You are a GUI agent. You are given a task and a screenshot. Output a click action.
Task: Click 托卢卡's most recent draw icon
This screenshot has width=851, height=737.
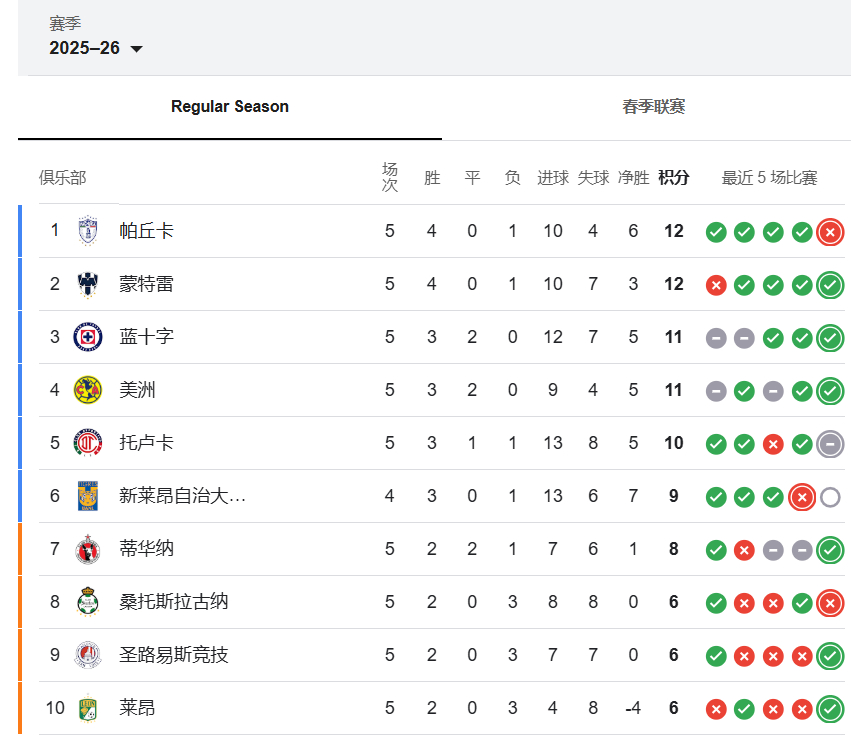[830, 444]
